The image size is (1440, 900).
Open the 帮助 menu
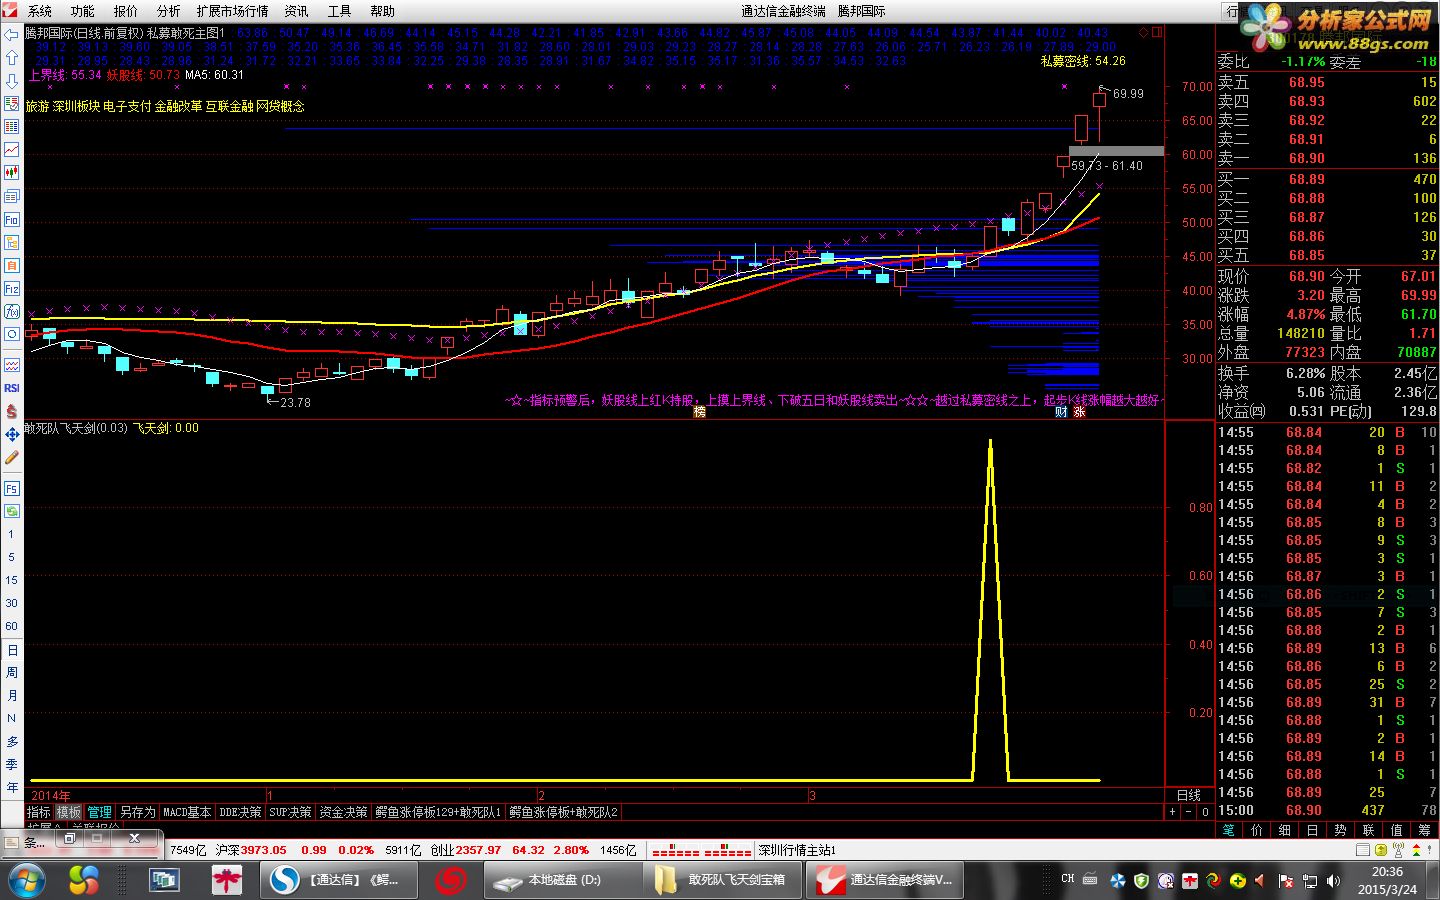point(383,11)
